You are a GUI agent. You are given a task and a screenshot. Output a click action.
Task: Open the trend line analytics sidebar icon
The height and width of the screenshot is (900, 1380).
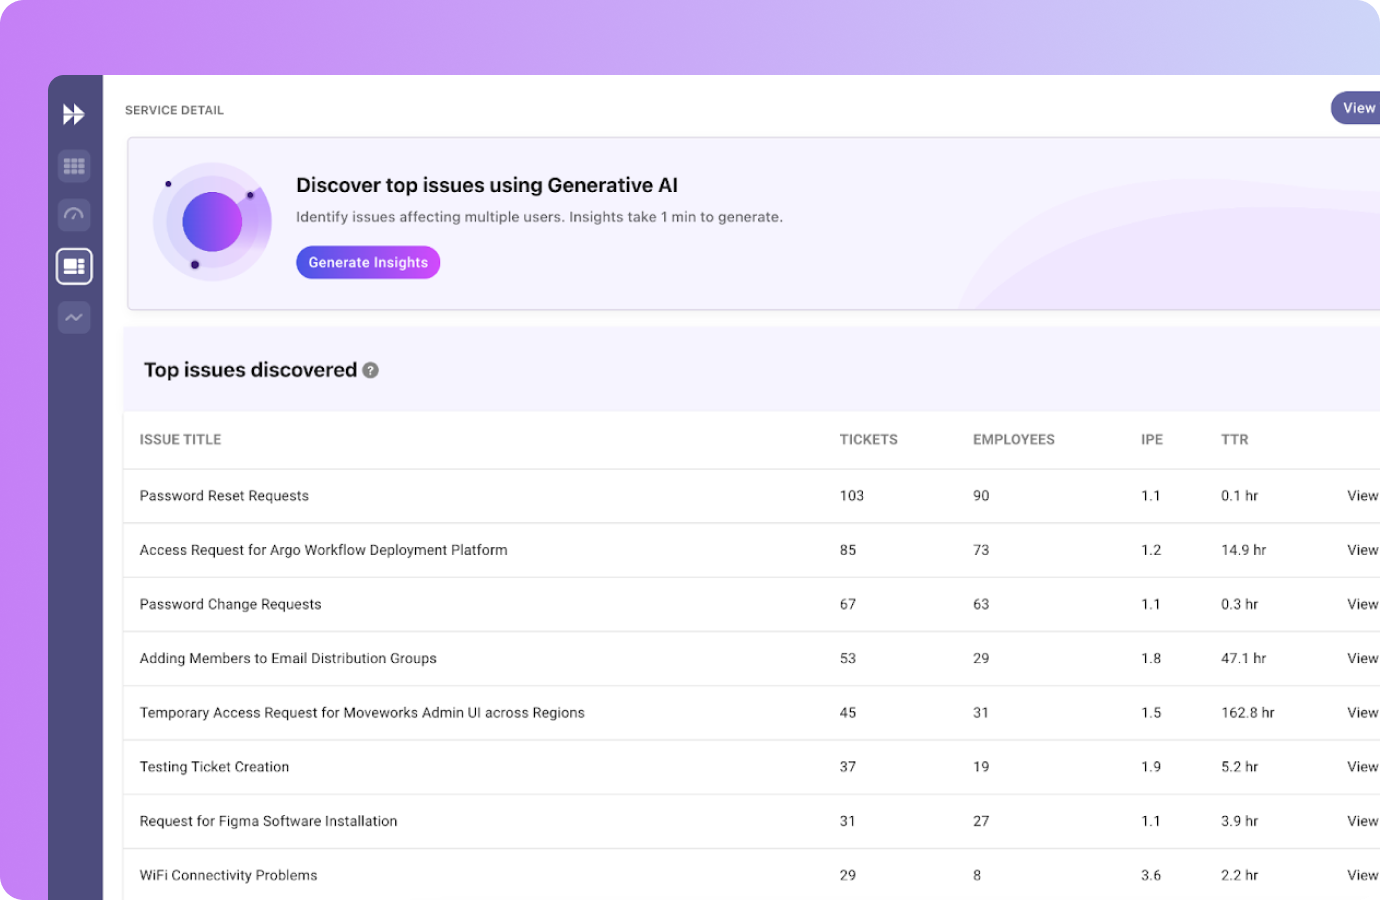click(x=74, y=318)
